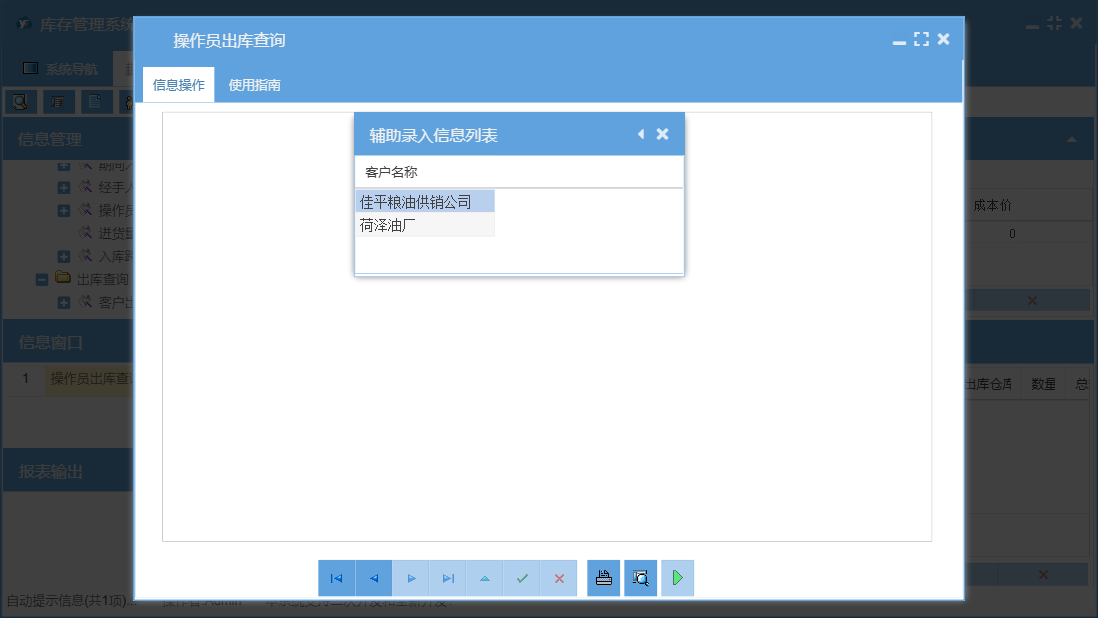Close the 辅助录入信息列表 popup
The height and width of the screenshot is (618, 1098).
[662, 134]
